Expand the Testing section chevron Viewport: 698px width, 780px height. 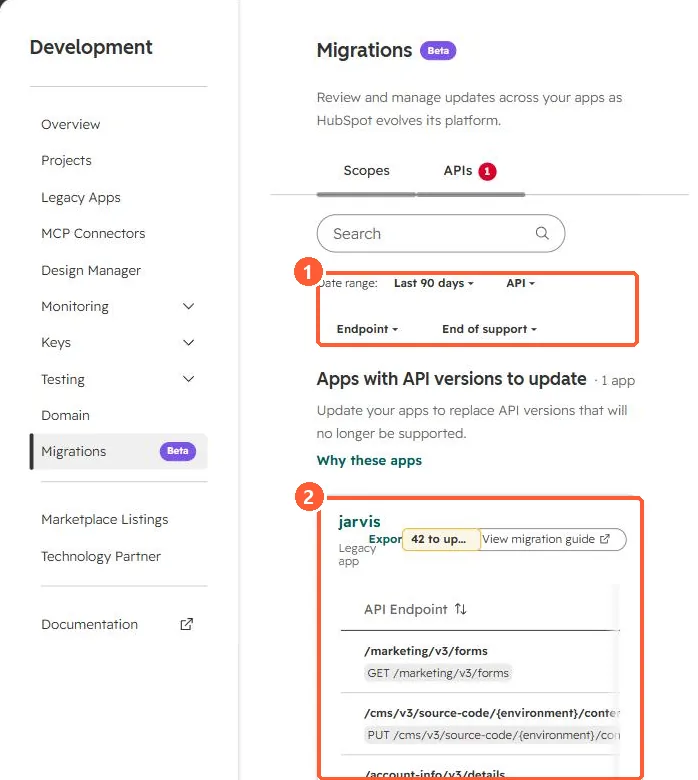tap(189, 379)
